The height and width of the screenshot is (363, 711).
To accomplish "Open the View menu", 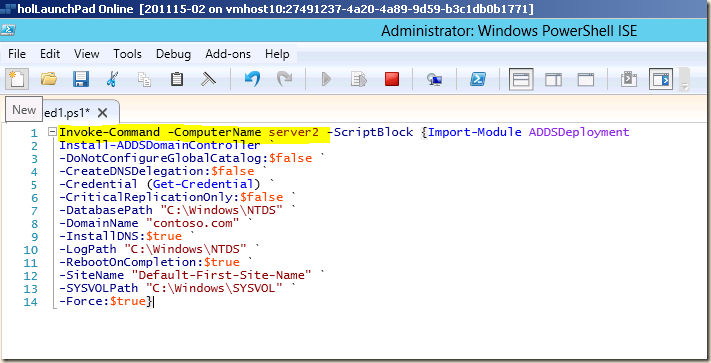I will tap(87, 54).
